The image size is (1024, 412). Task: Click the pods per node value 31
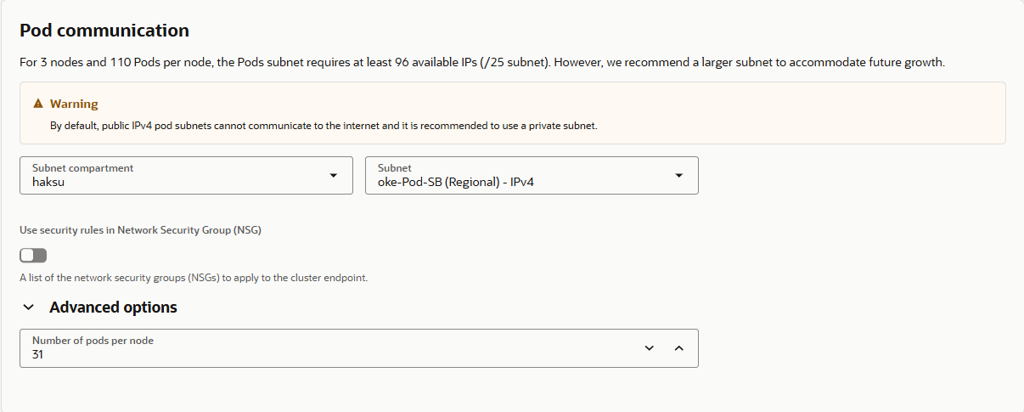(39, 354)
